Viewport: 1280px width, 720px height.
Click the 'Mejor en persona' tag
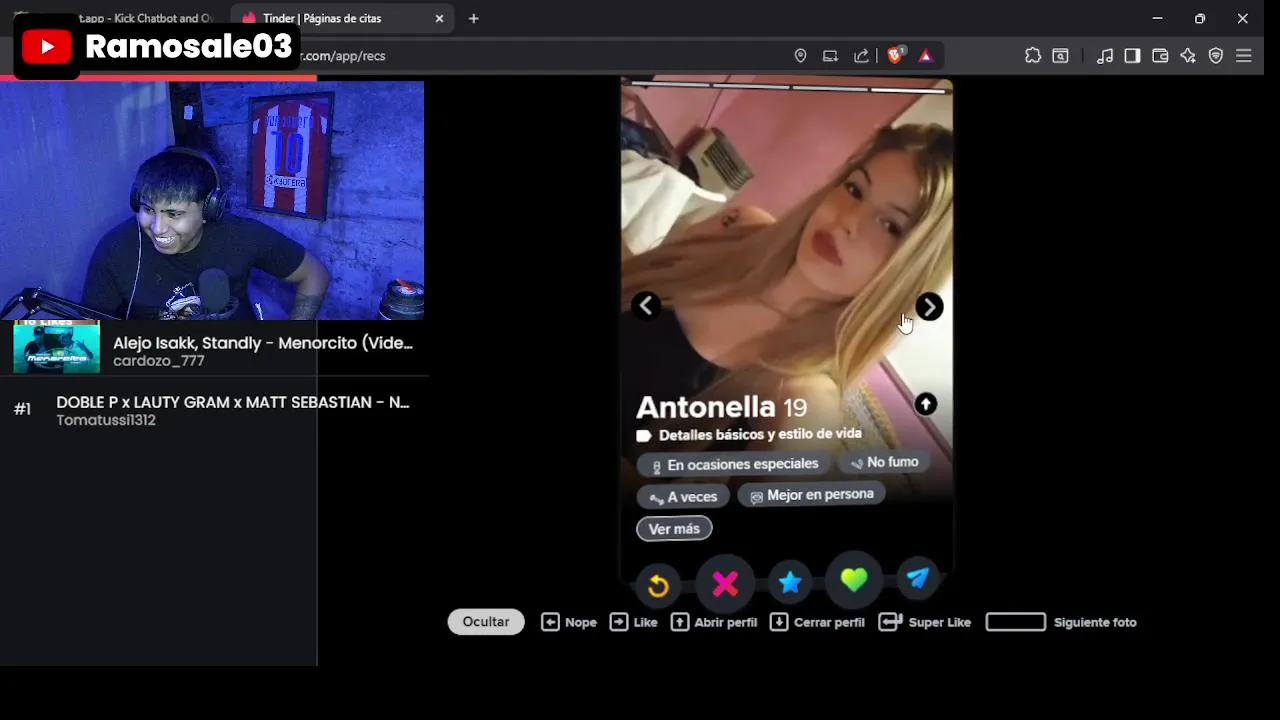click(x=811, y=495)
